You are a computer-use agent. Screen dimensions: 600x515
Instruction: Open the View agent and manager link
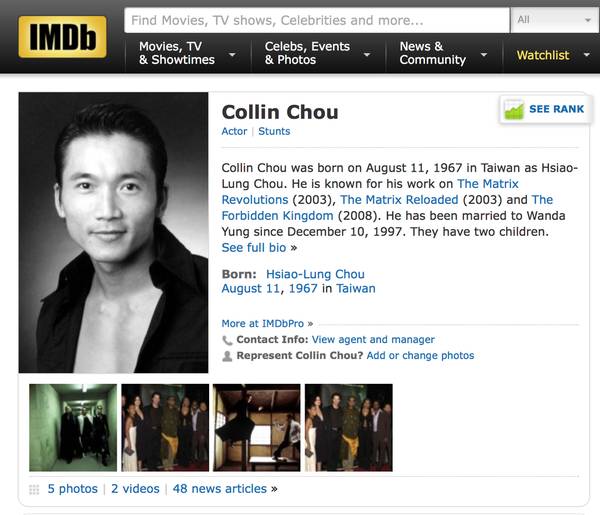click(373, 339)
